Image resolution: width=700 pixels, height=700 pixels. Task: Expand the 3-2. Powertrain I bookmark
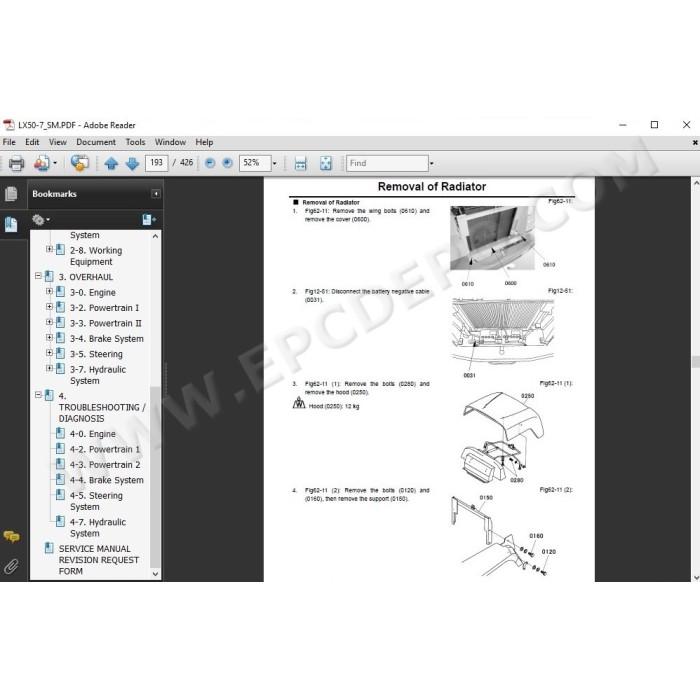point(50,307)
